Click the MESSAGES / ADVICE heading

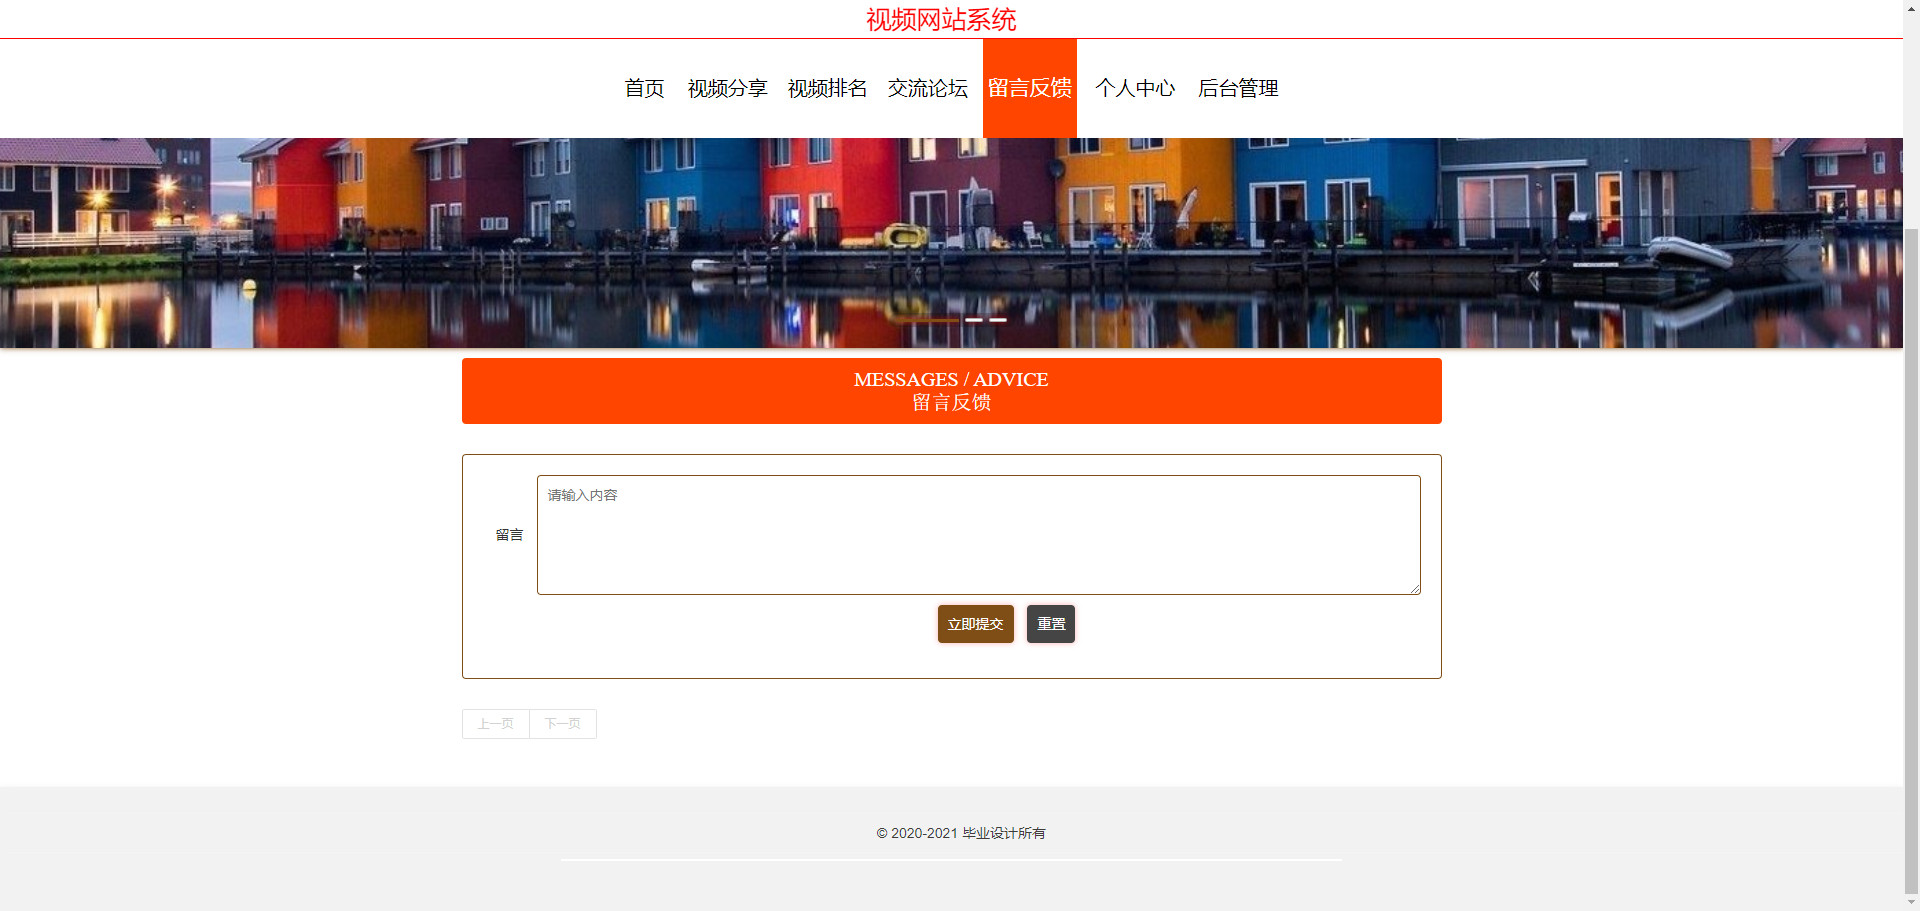pos(951,380)
